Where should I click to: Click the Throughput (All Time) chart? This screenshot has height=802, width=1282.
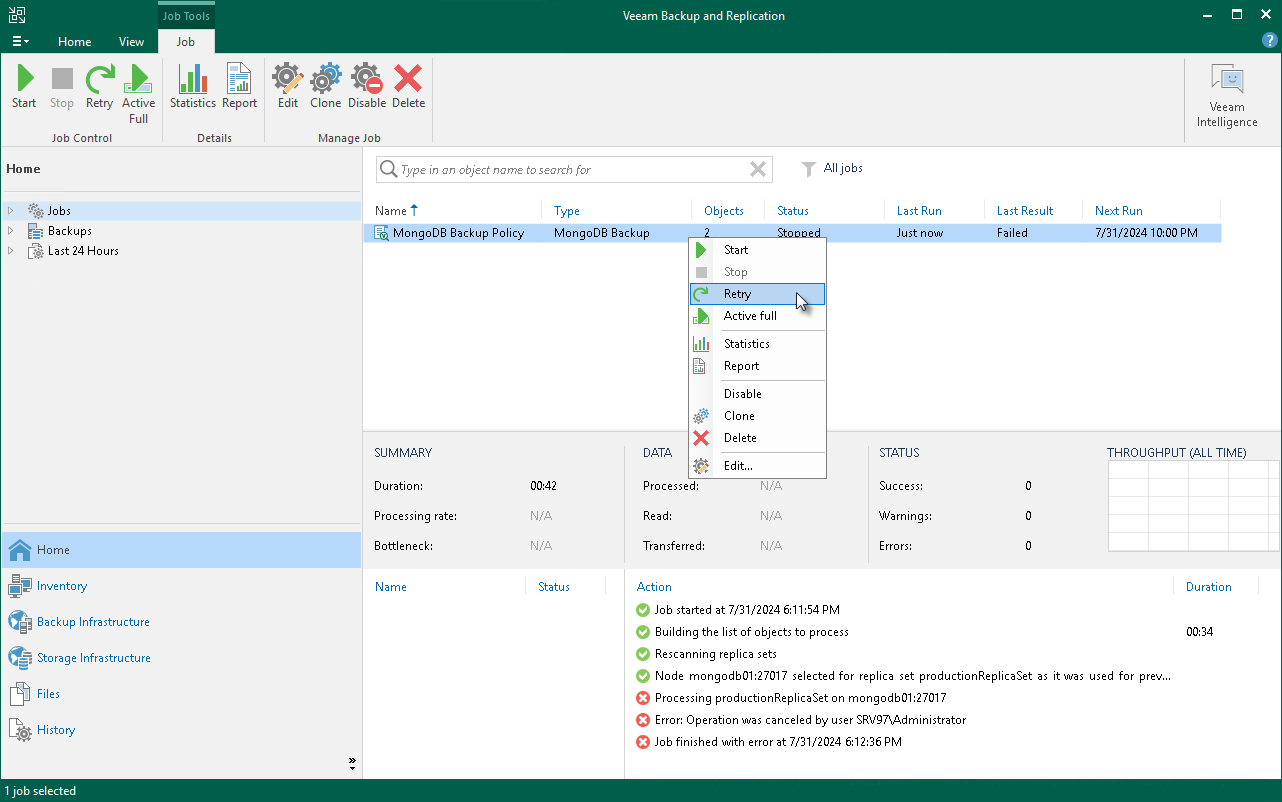[x=1193, y=506]
